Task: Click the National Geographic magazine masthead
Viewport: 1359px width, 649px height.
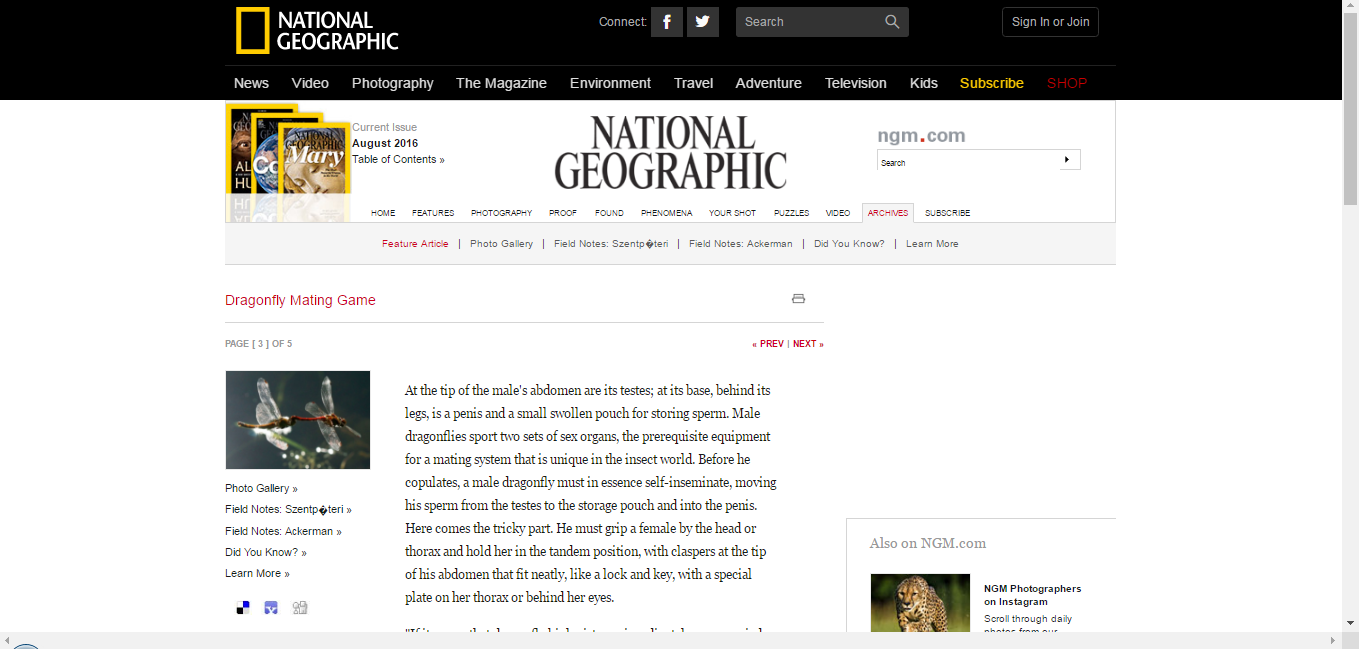Action: point(671,152)
